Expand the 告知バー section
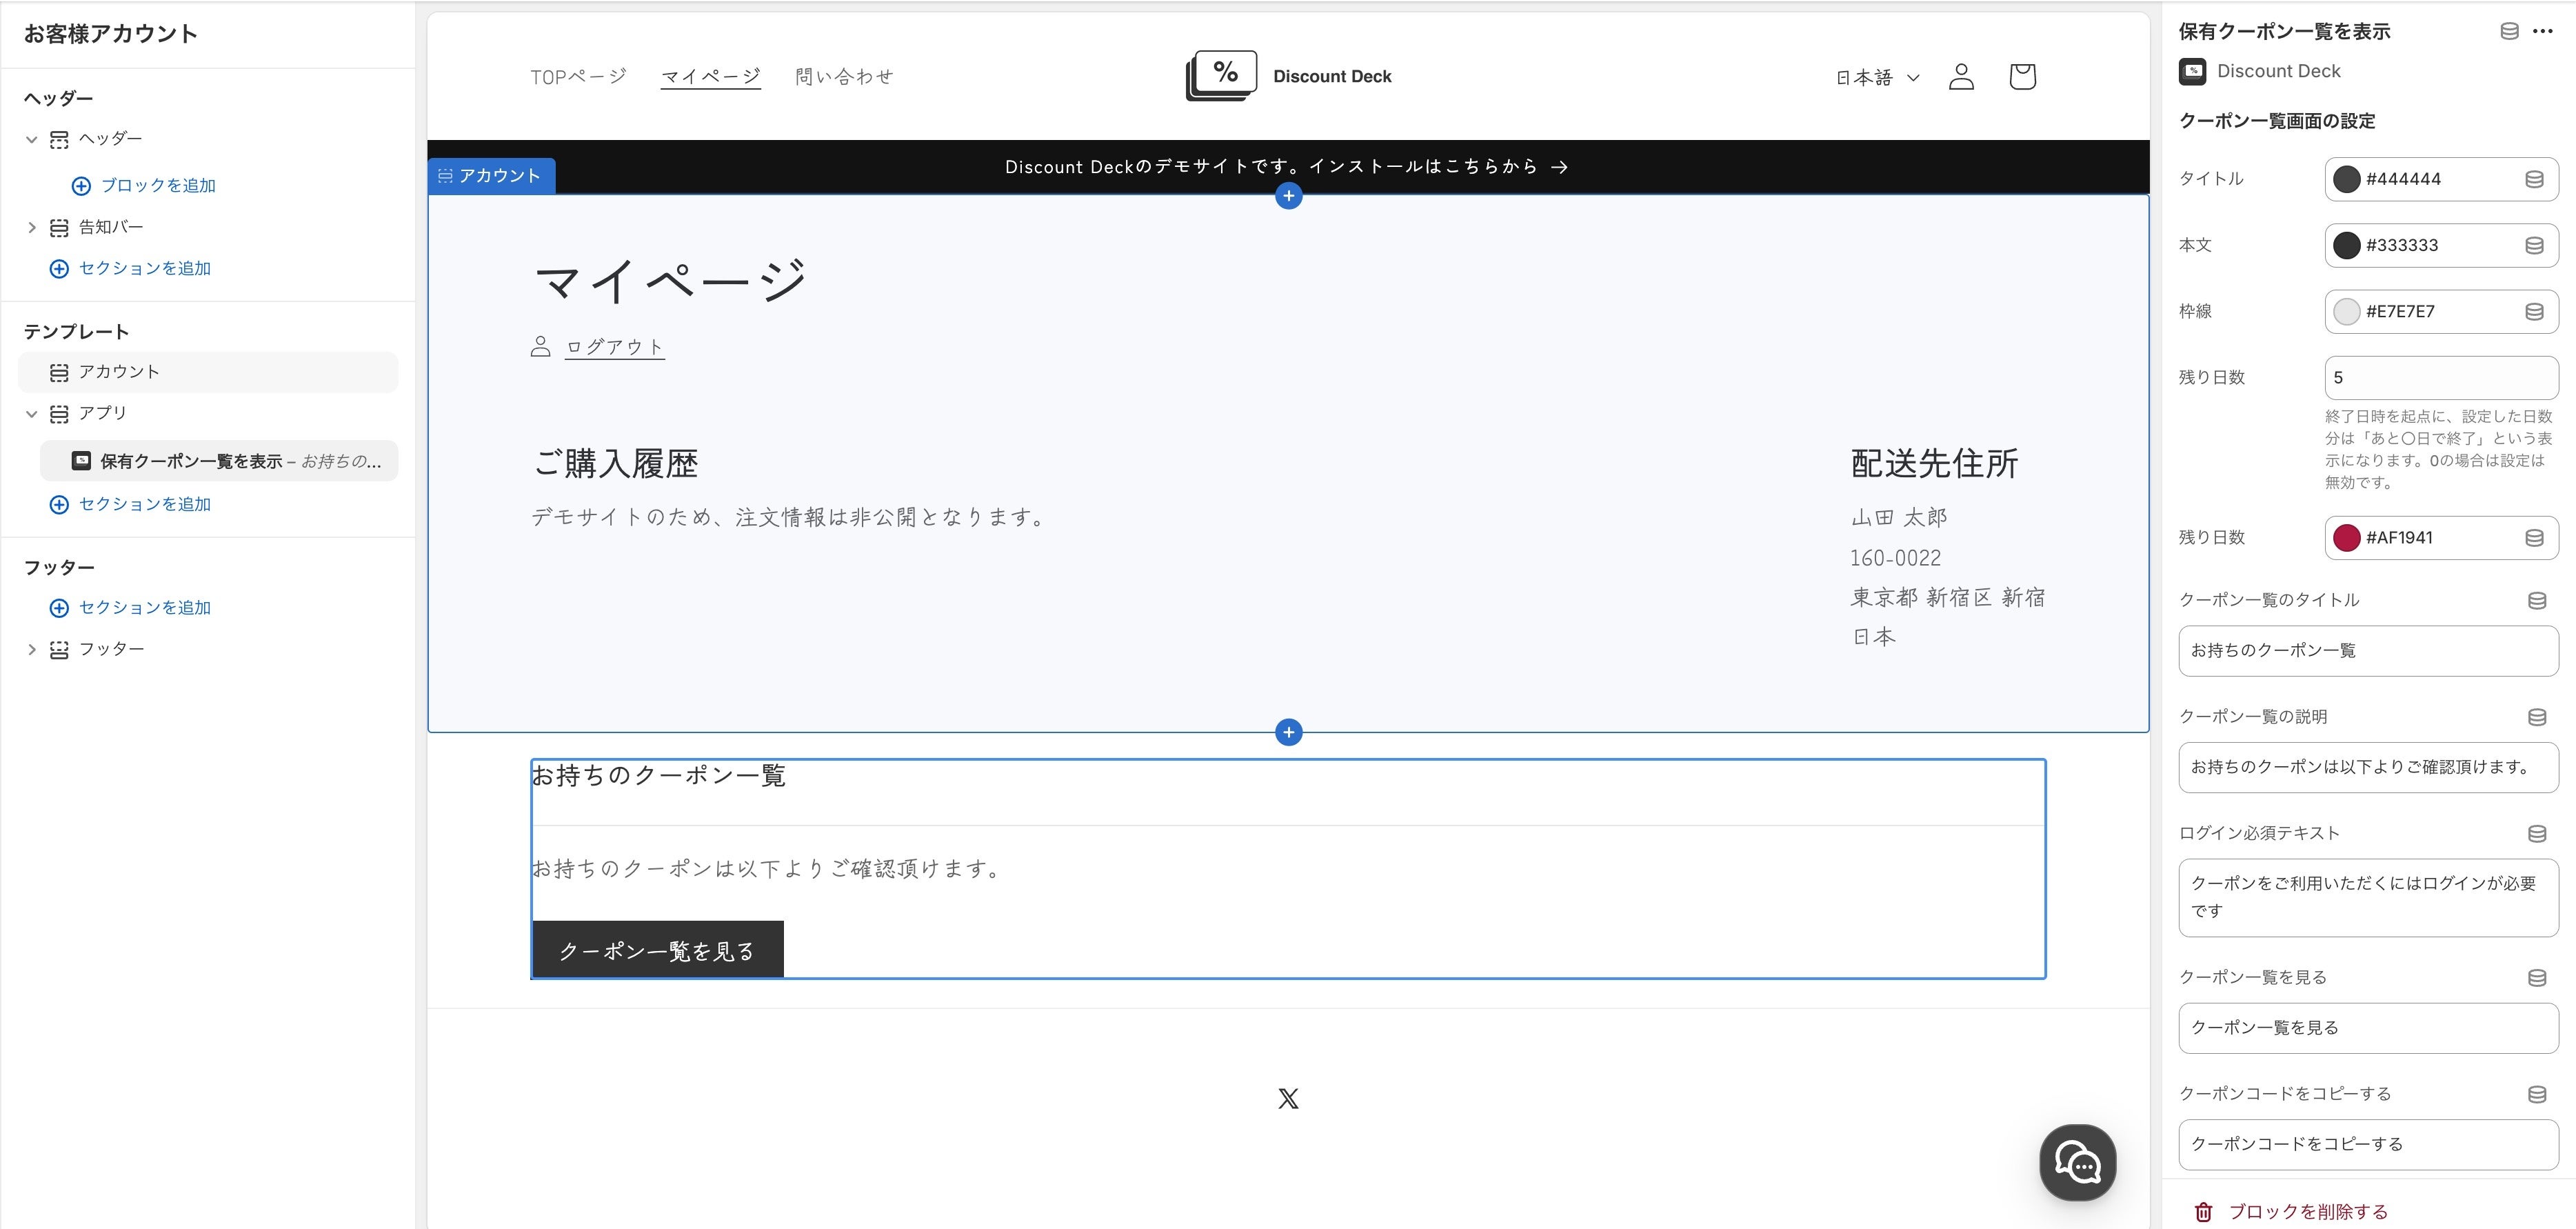The height and width of the screenshot is (1229, 2576). (31, 228)
